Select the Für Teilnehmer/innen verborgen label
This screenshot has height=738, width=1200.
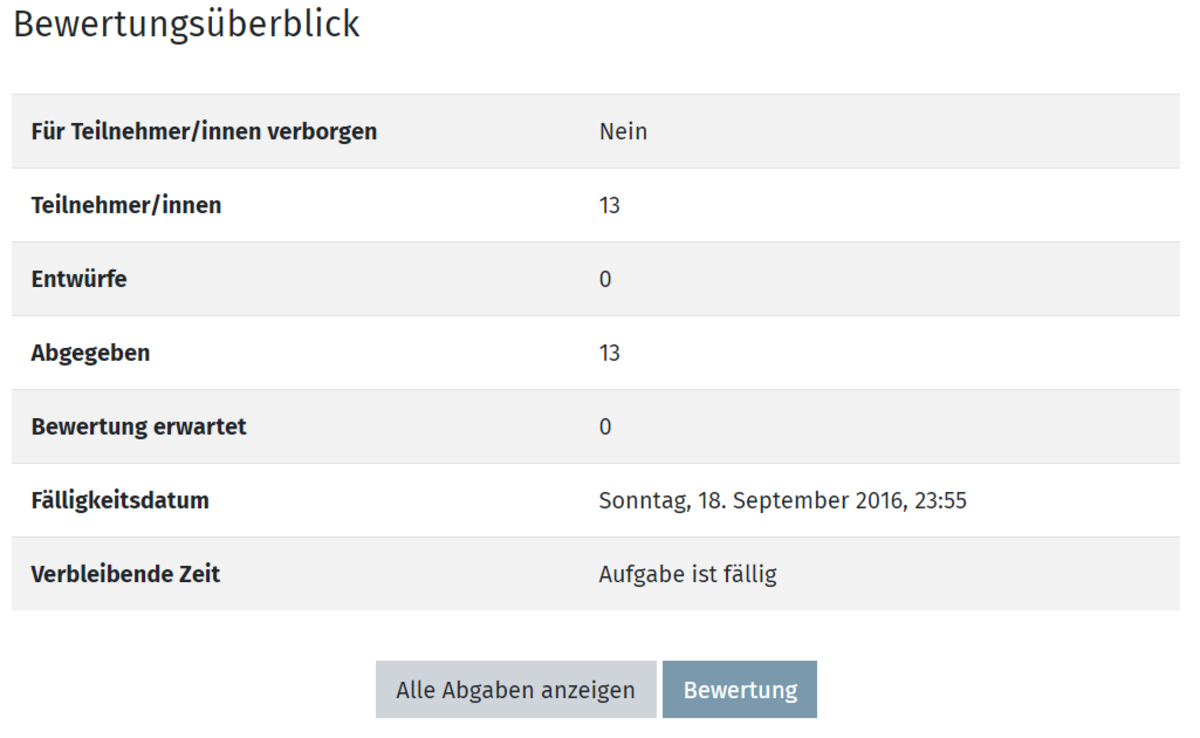point(204,131)
